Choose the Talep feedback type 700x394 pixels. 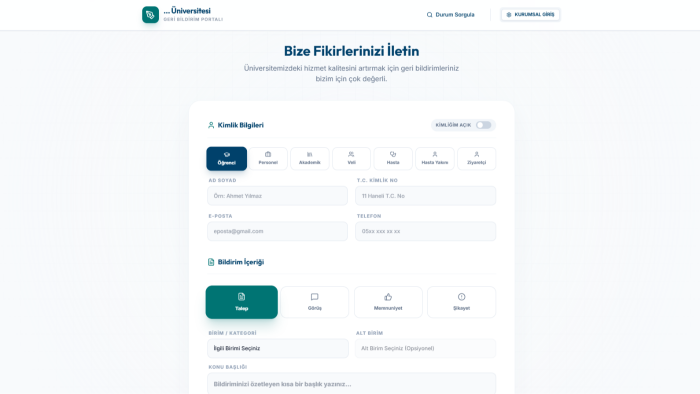click(x=242, y=302)
